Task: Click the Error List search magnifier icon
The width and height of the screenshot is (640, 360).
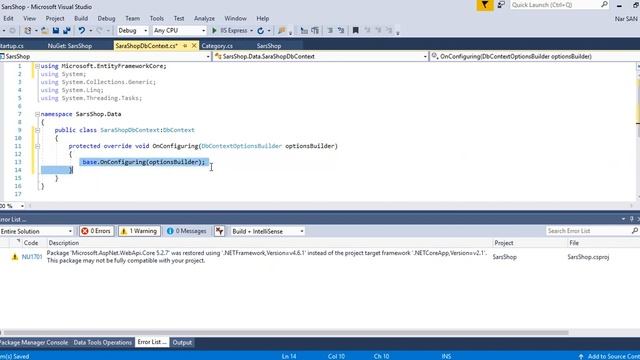Action: [635, 231]
